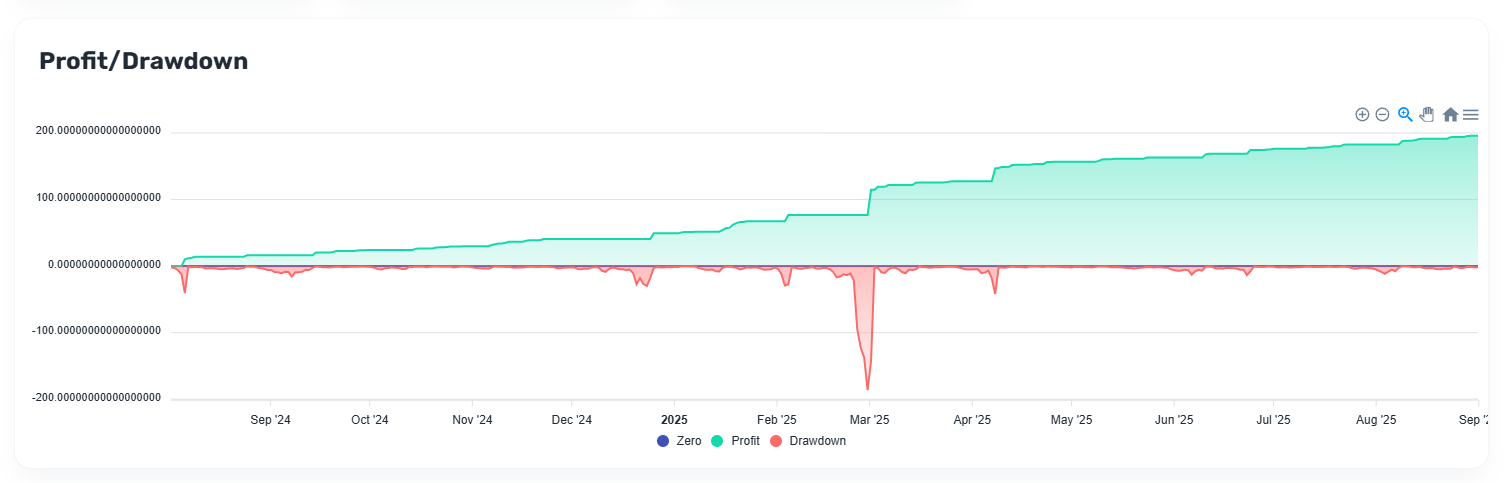Click the red Drawdown legend dot
Screen dimensions: 1507x483
coord(775,441)
